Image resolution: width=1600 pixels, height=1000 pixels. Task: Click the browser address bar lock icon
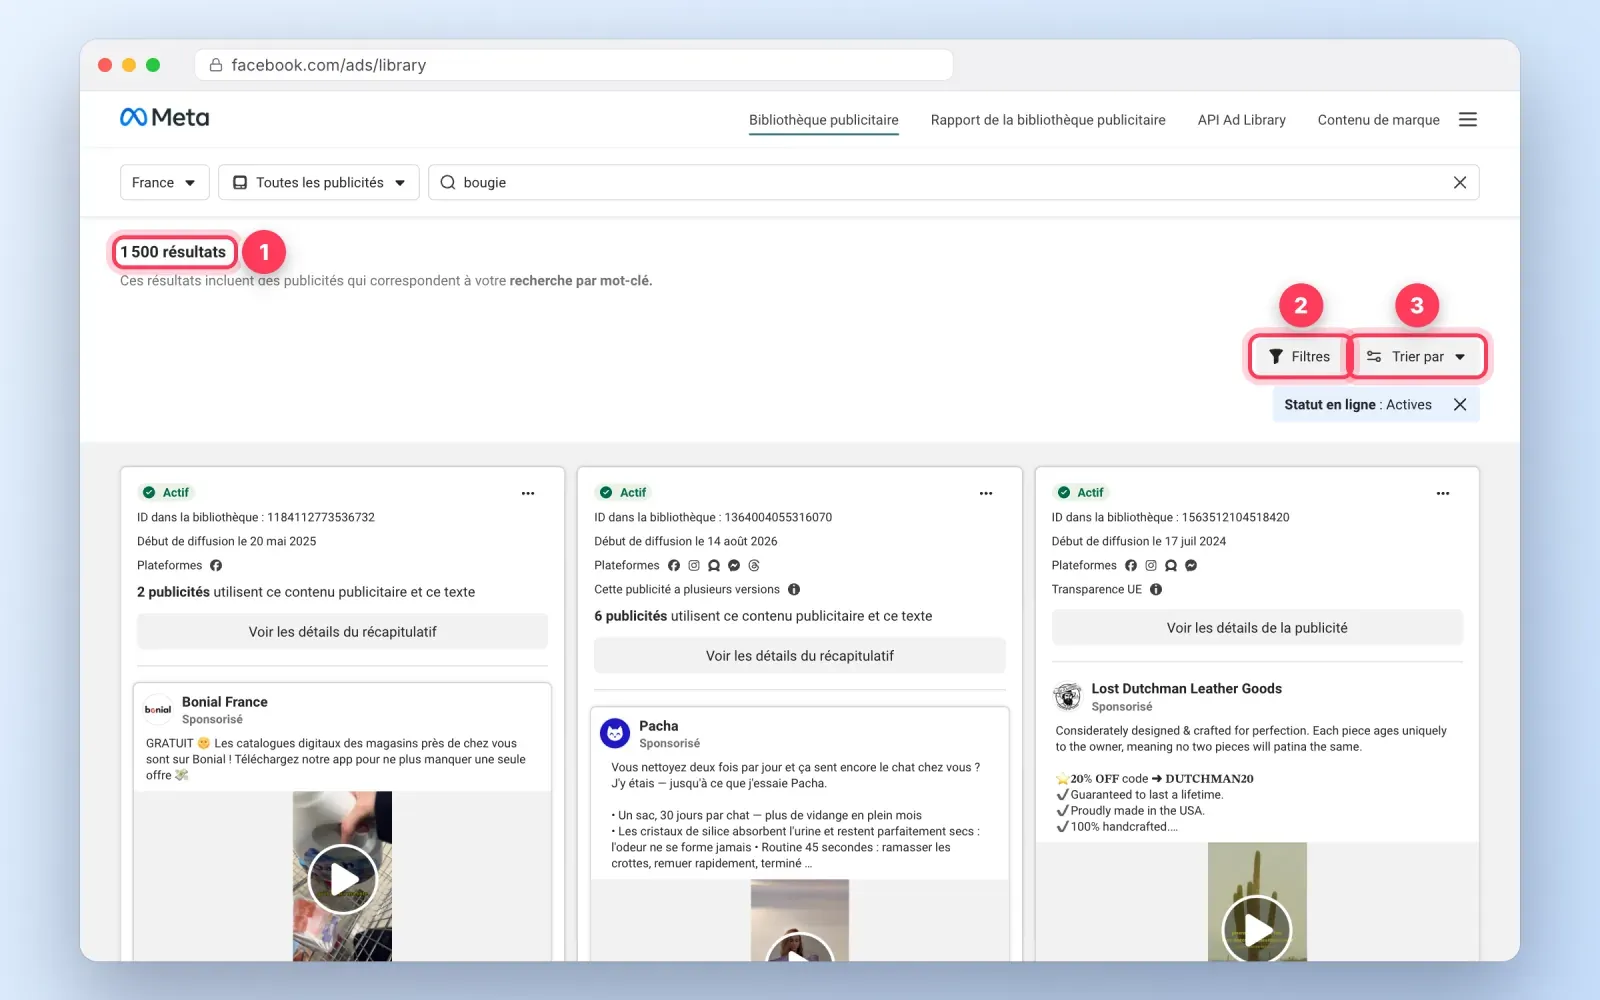[x=215, y=65]
